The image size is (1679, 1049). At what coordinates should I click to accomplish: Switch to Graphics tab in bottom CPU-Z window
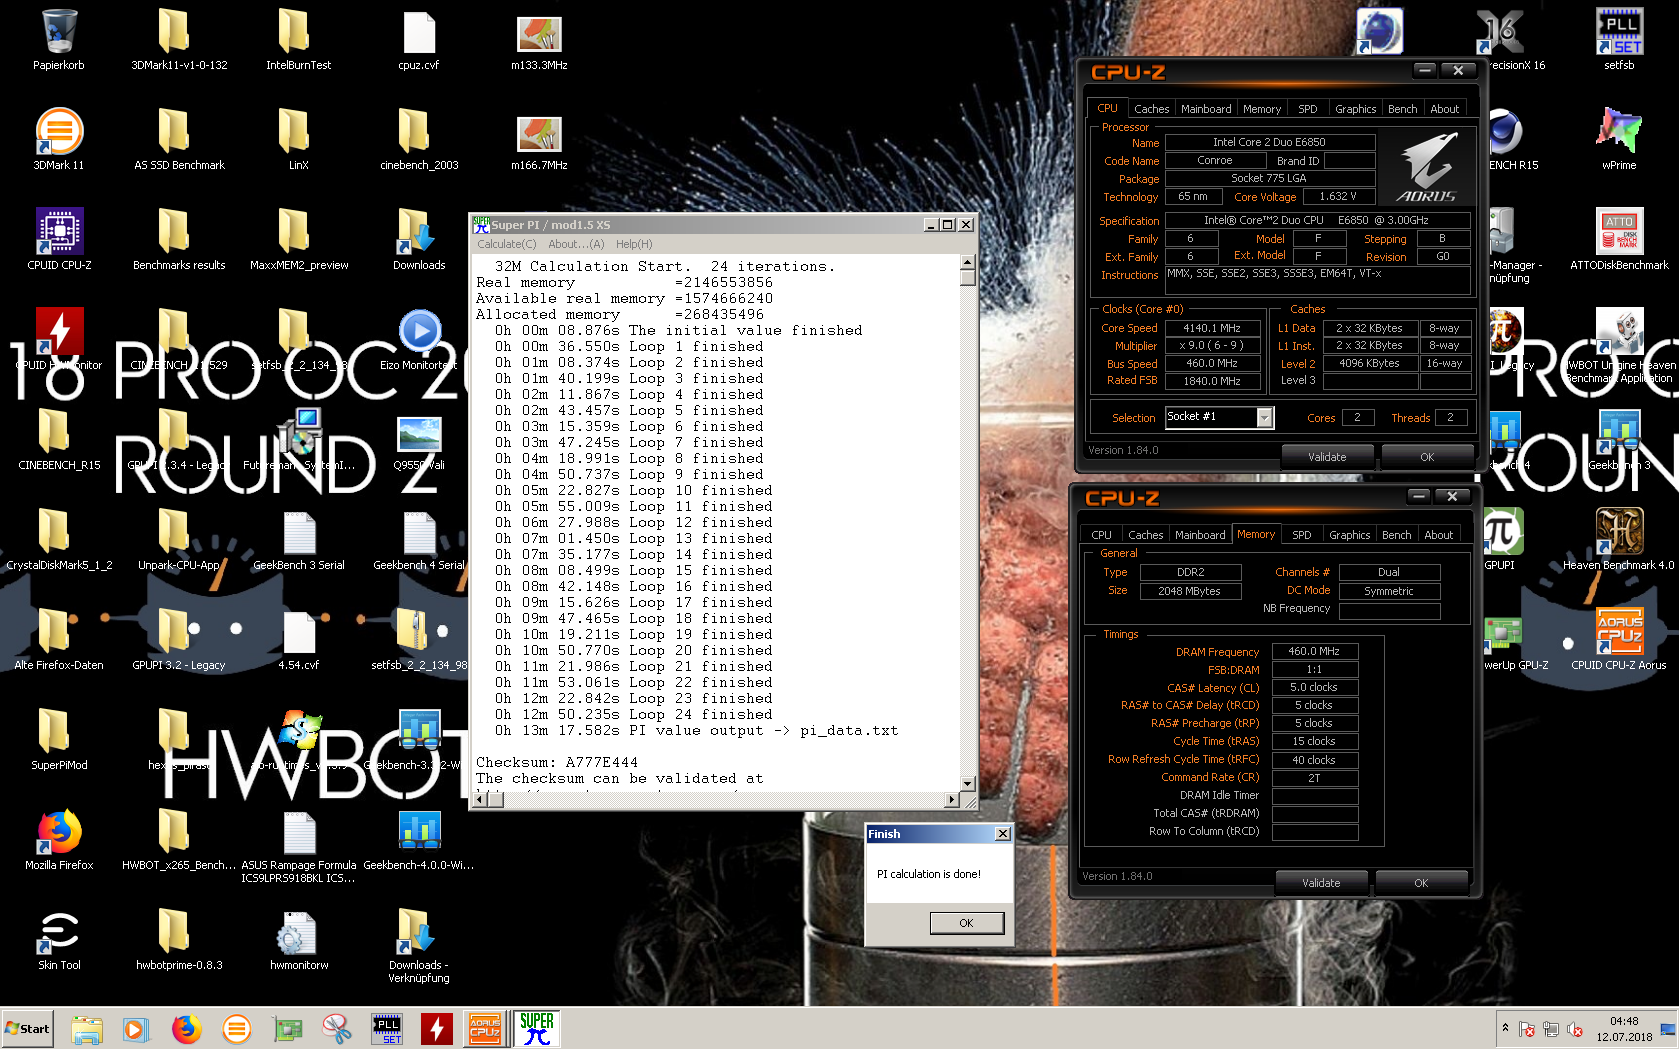tap(1349, 535)
